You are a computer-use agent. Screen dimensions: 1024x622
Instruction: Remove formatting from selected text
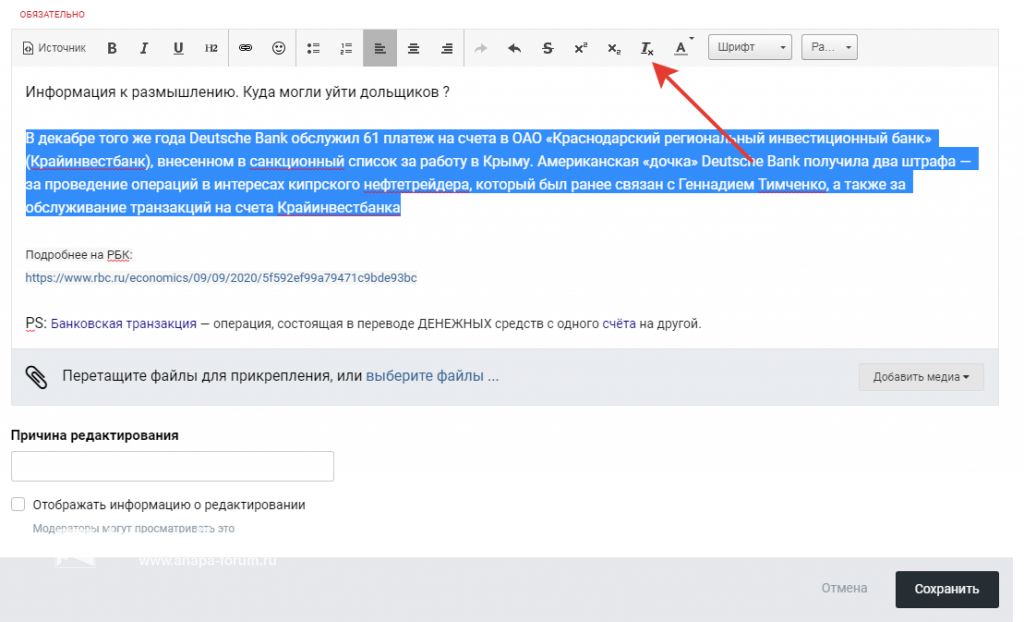[647, 48]
